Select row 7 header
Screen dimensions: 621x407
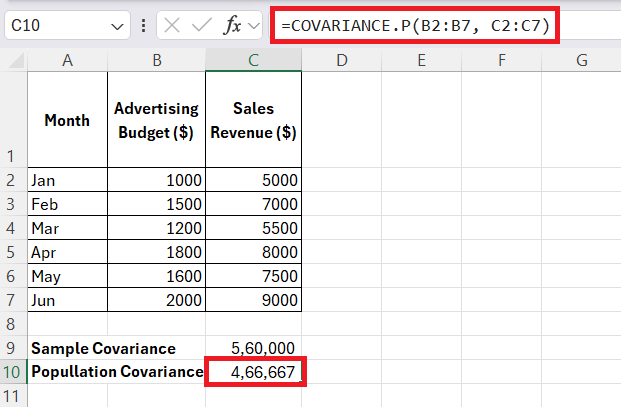[13, 300]
